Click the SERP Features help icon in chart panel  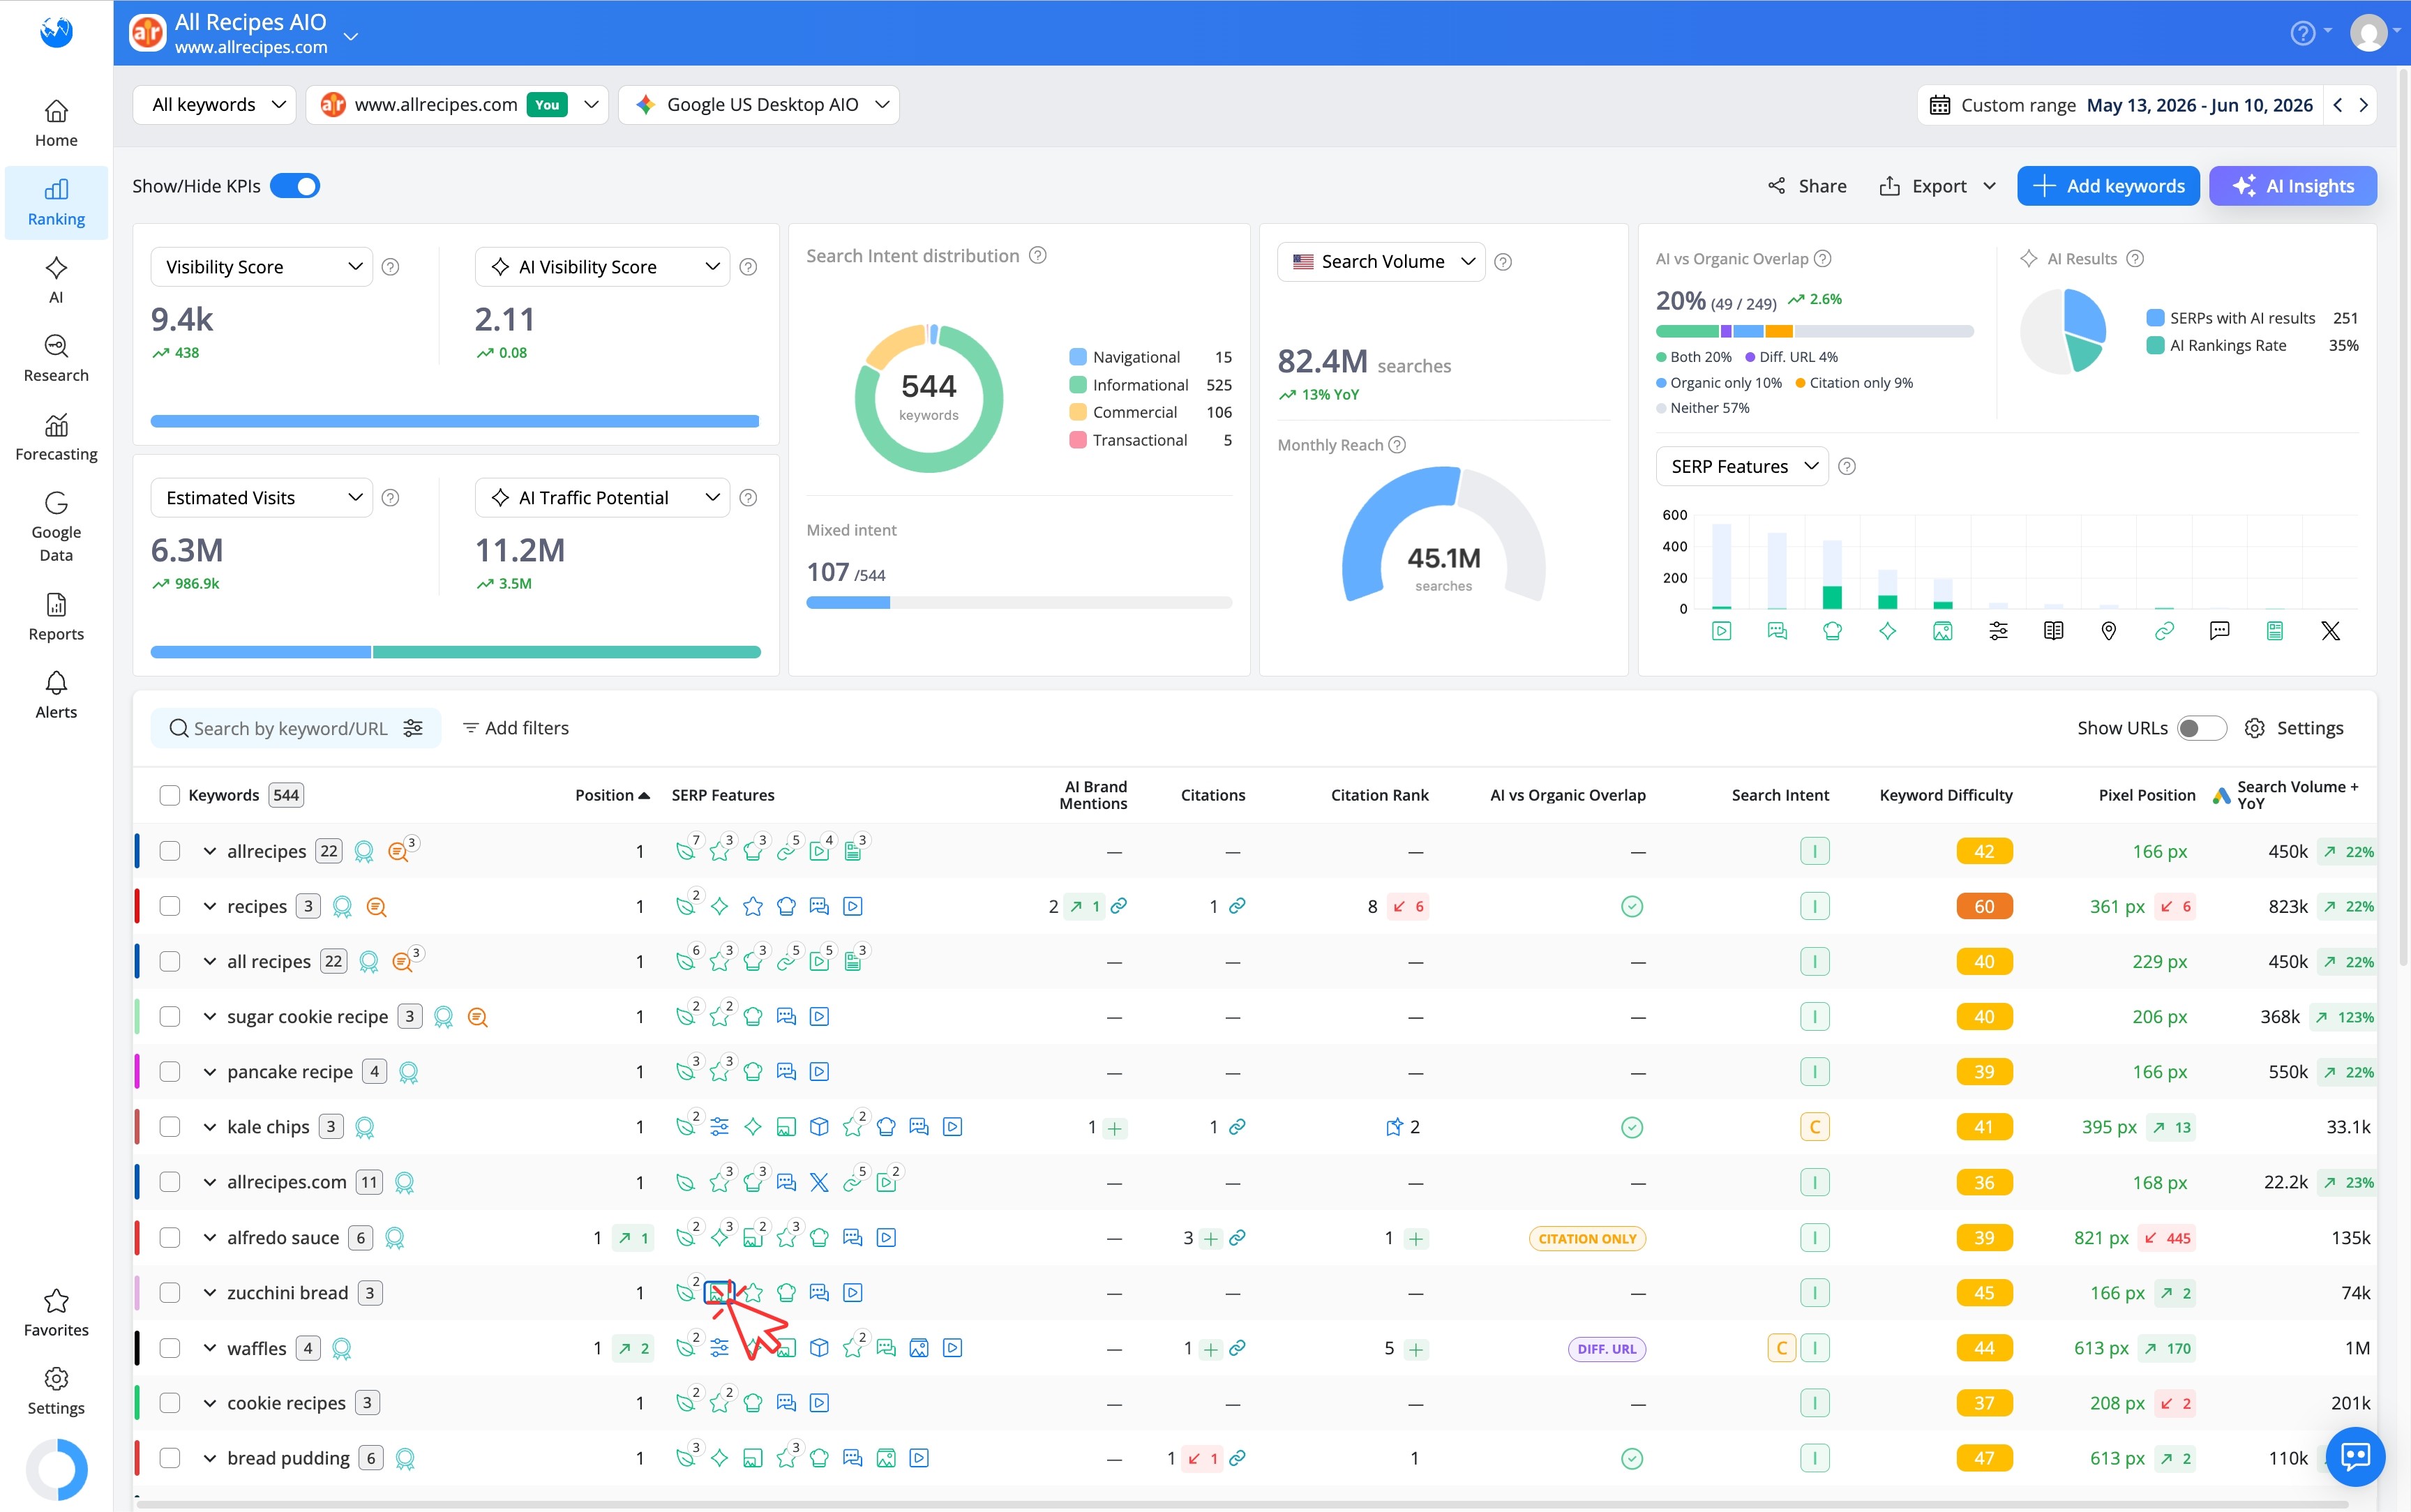click(x=1847, y=467)
